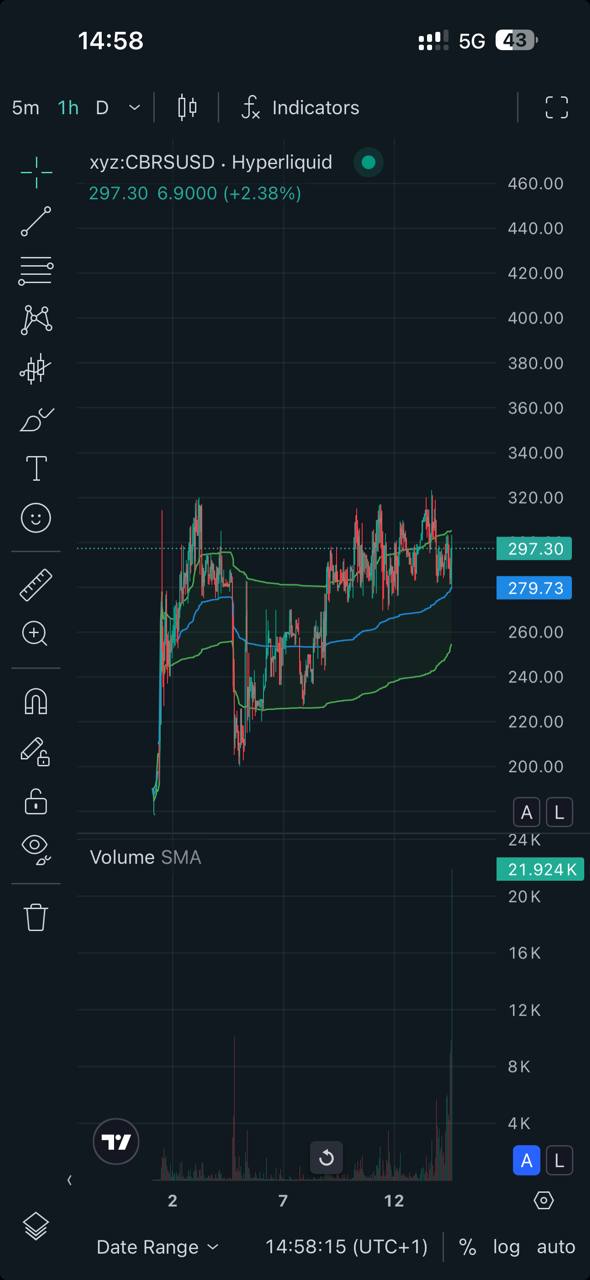The image size is (590, 1280).
Task: Click the green market status dot
Action: [x=369, y=162]
